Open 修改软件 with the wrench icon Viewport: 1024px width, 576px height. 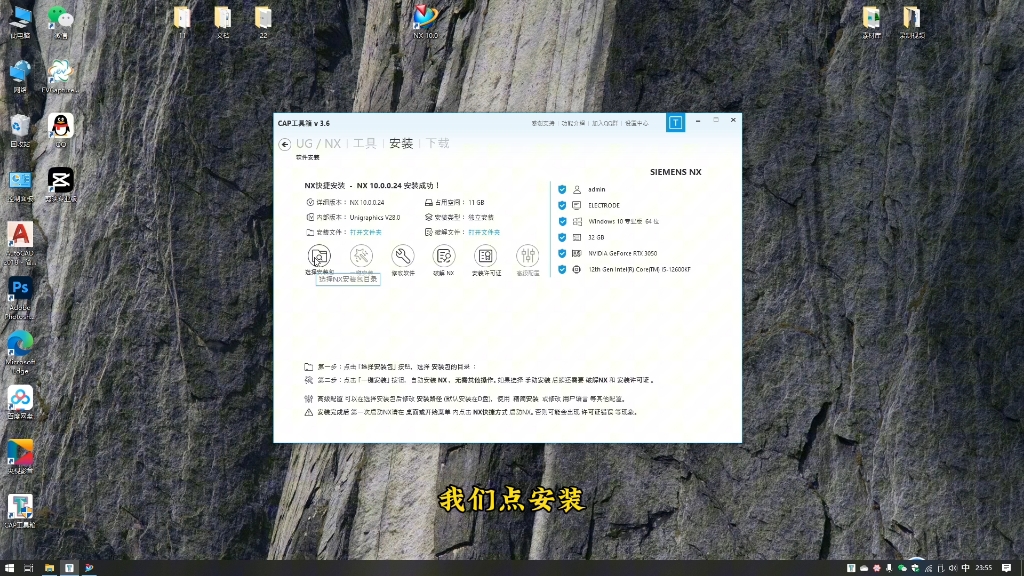click(401, 257)
